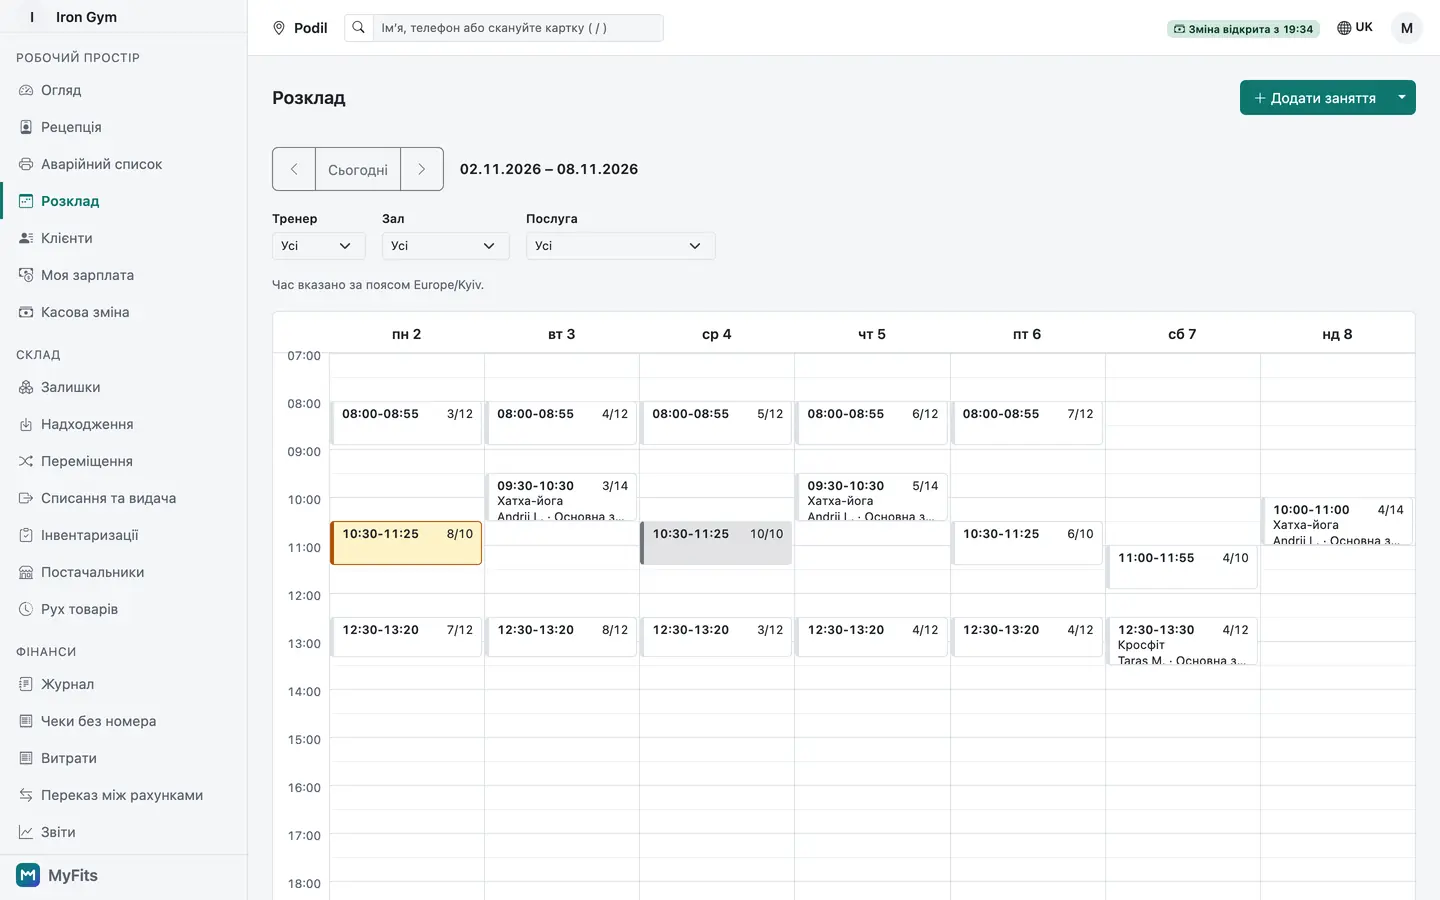Click the Сьогодні button
The width and height of the screenshot is (1440, 900).
click(x=358, y=169)
